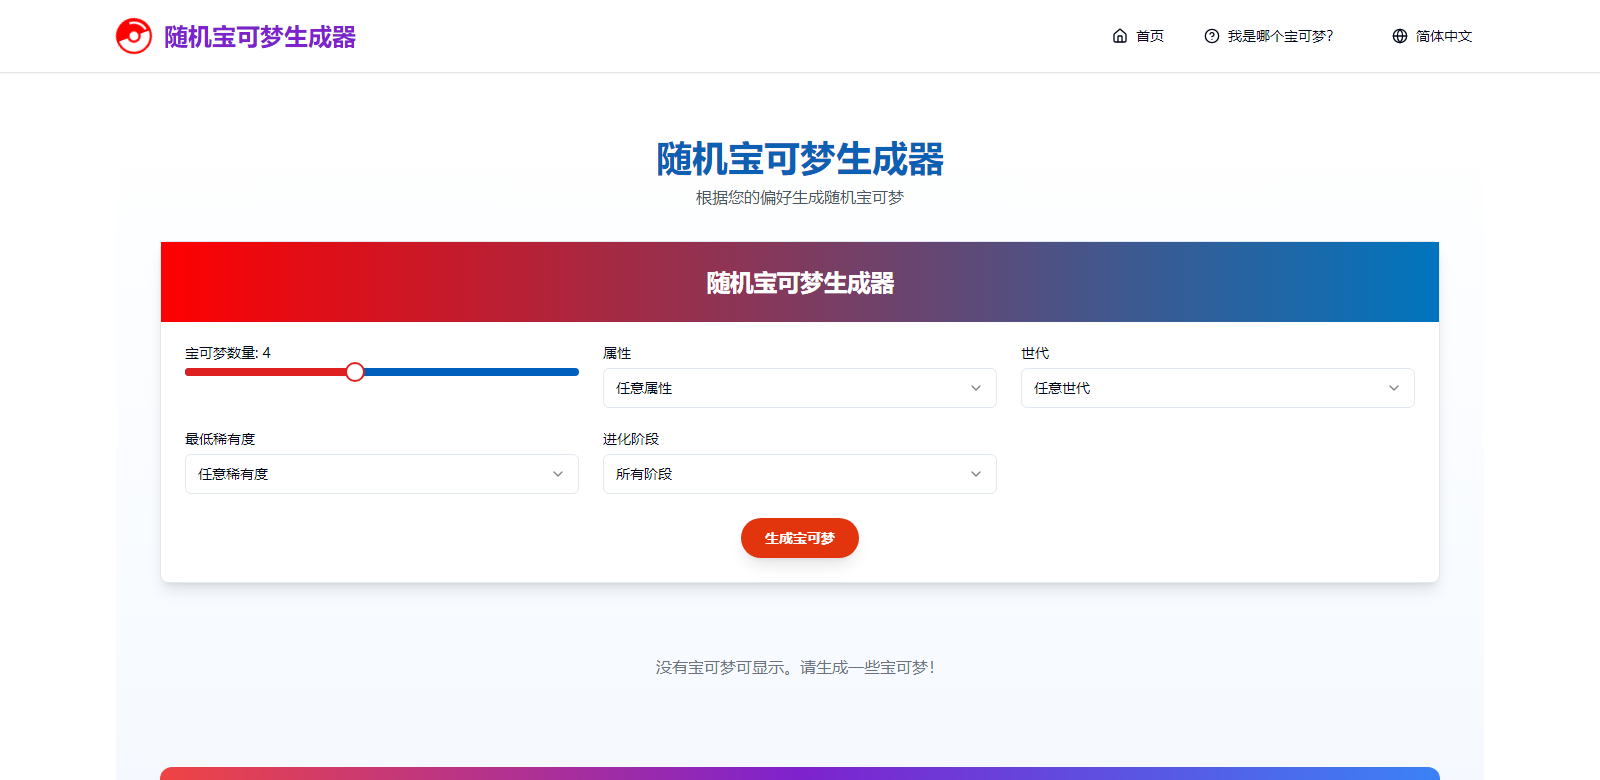
Task: Click the blue portion of quantity slider
Action: click(x=472, y=372)
